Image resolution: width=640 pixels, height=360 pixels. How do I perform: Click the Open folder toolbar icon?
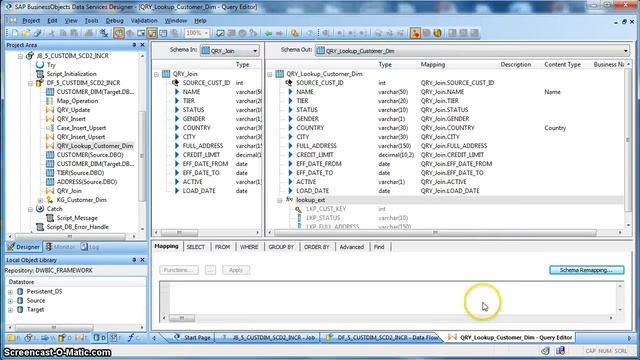tap(26, 33)
